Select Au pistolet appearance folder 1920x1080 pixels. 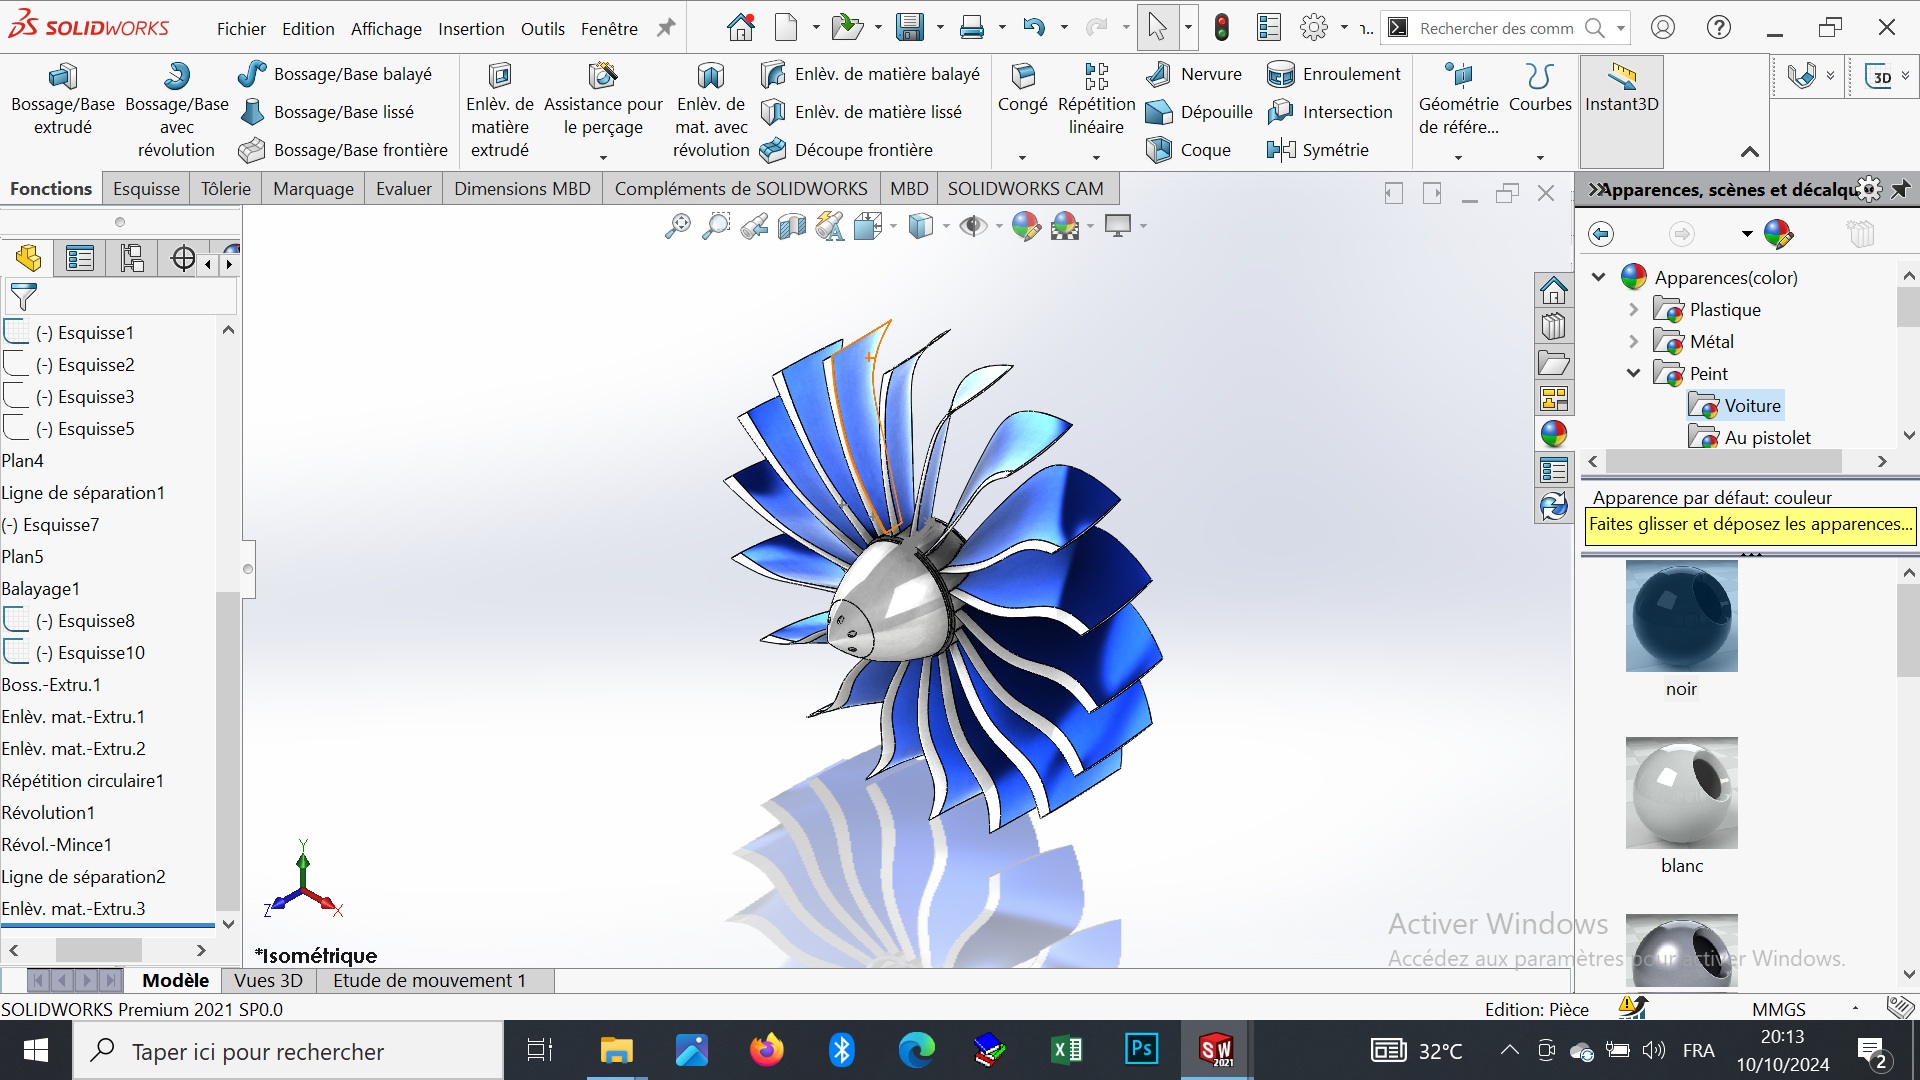(1749, 438)
